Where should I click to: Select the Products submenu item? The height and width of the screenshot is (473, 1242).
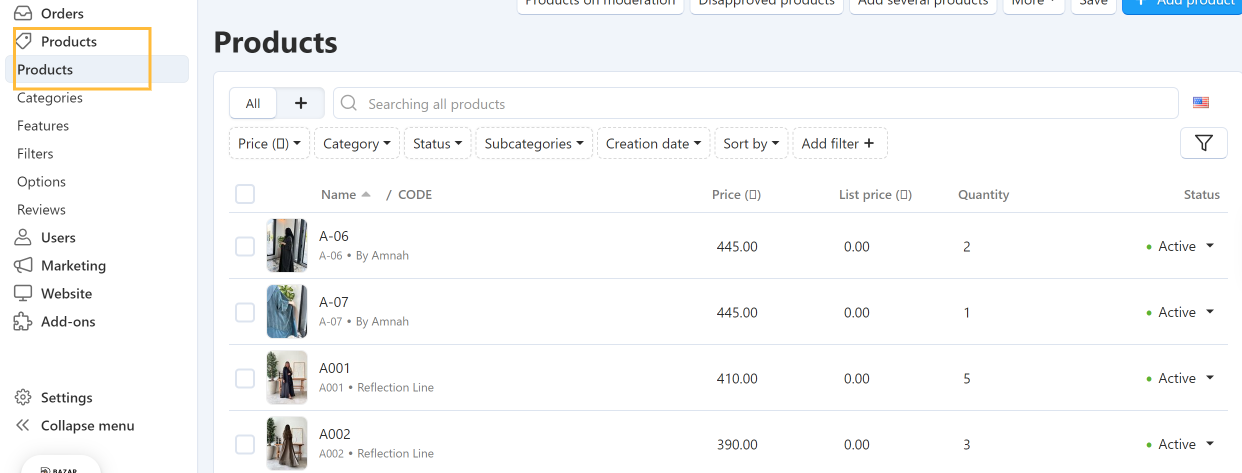click(x=97, y=70)
